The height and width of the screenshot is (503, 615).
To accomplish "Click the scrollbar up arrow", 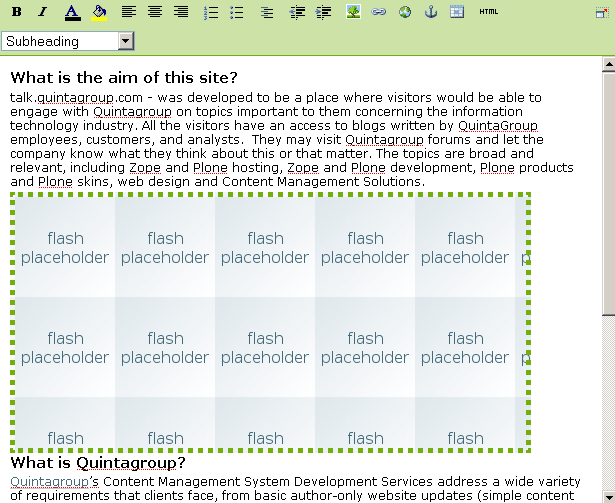I will pos(609,64).
